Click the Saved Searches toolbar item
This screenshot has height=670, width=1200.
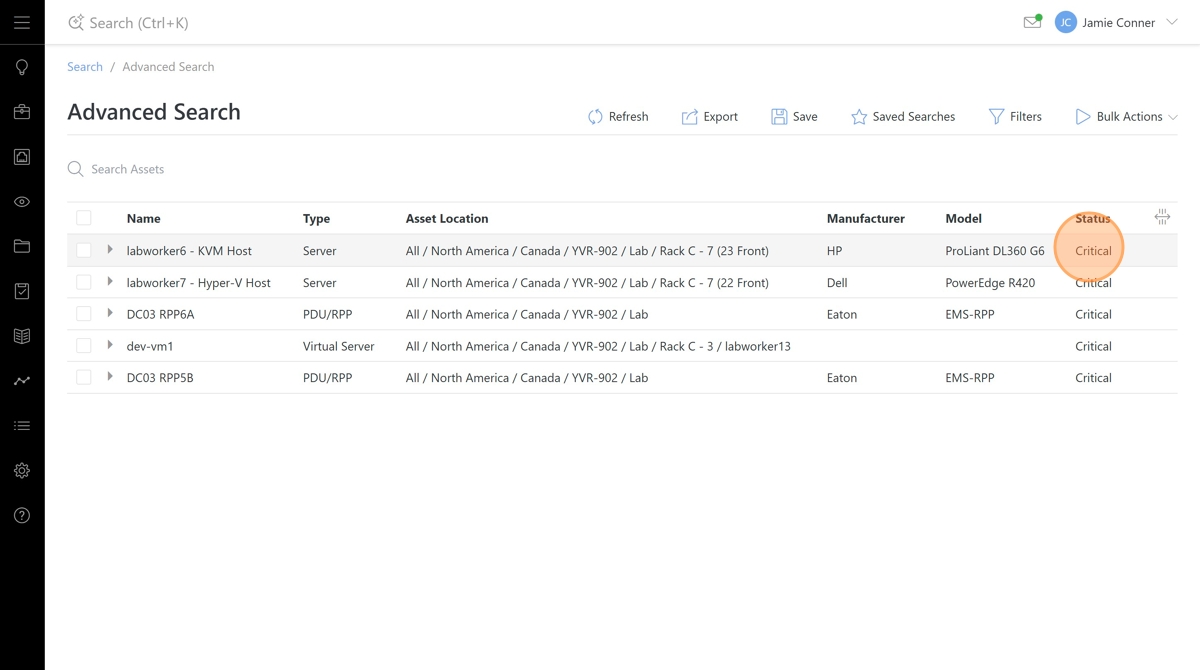click(902, 117)
